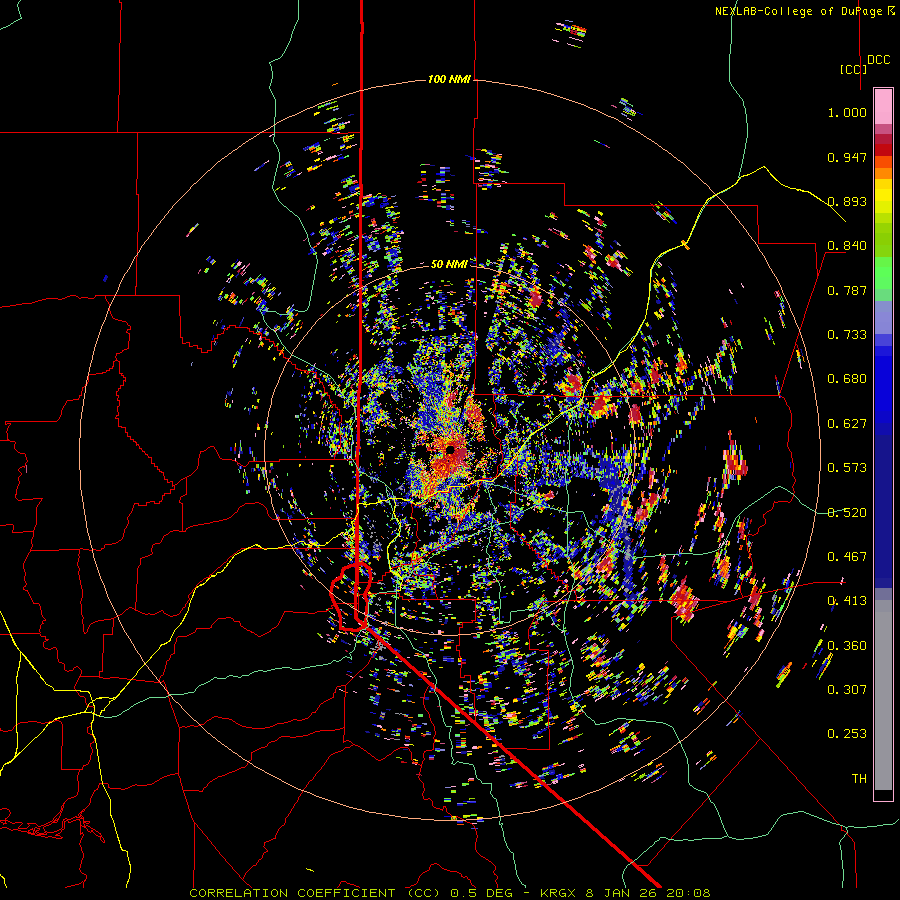Click the 0.360 legend value

click(x=847, y=646)
